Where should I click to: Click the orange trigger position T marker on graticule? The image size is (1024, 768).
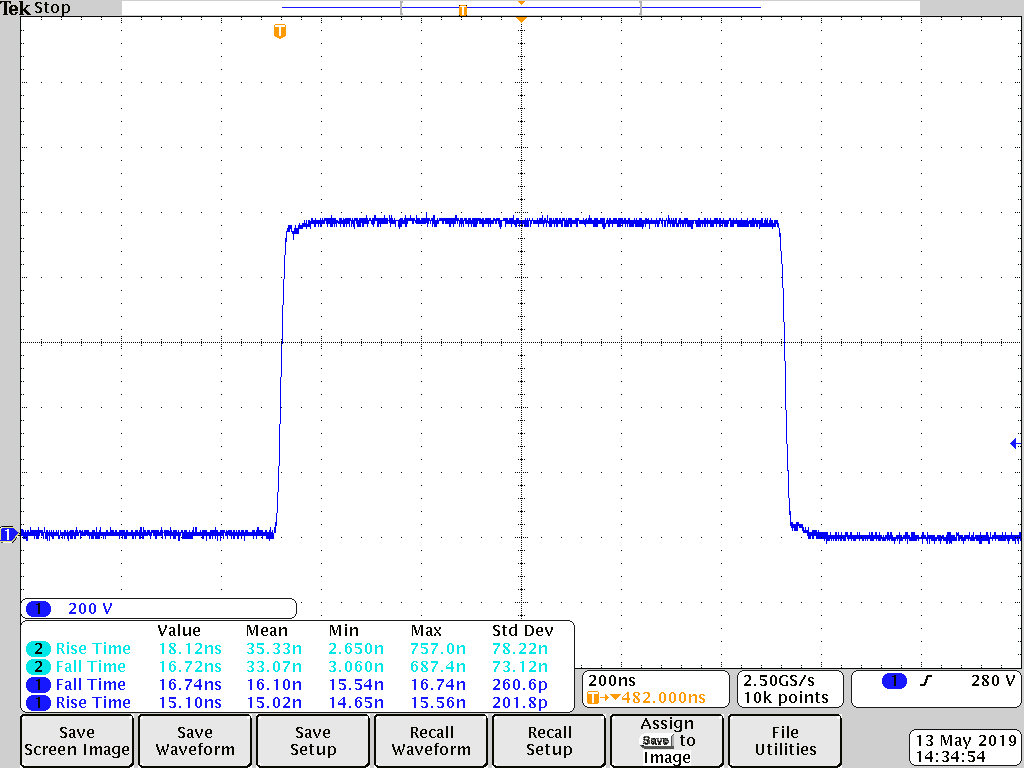tap(280, 32)
